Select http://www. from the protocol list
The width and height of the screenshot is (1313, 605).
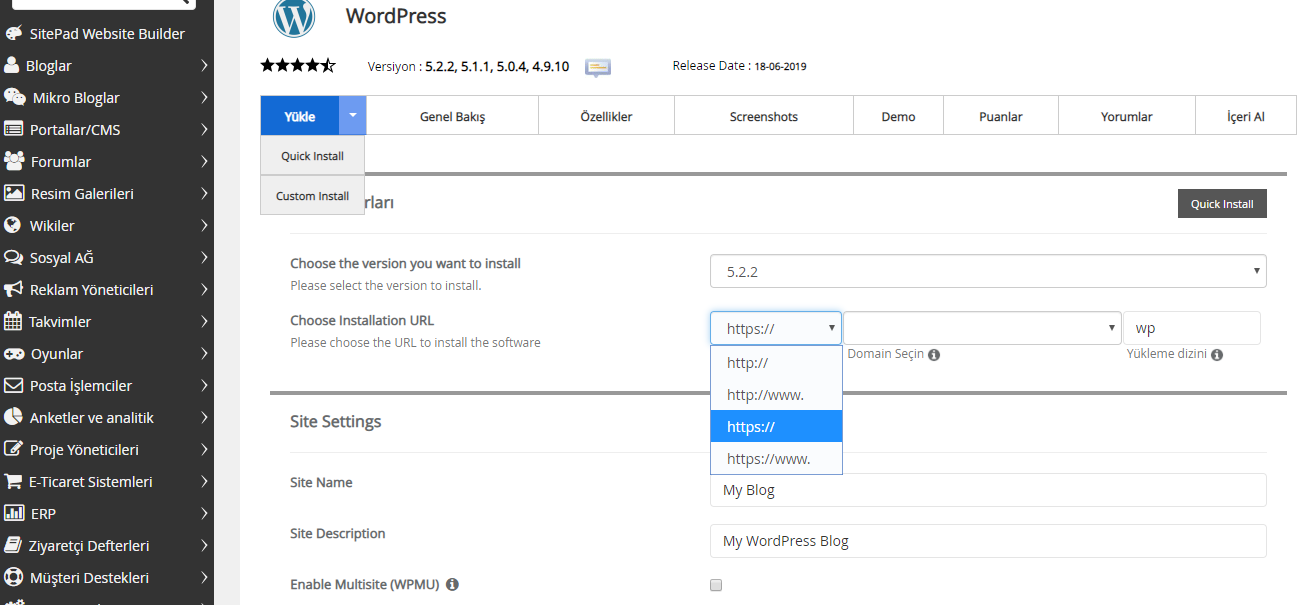pos(776,395)
